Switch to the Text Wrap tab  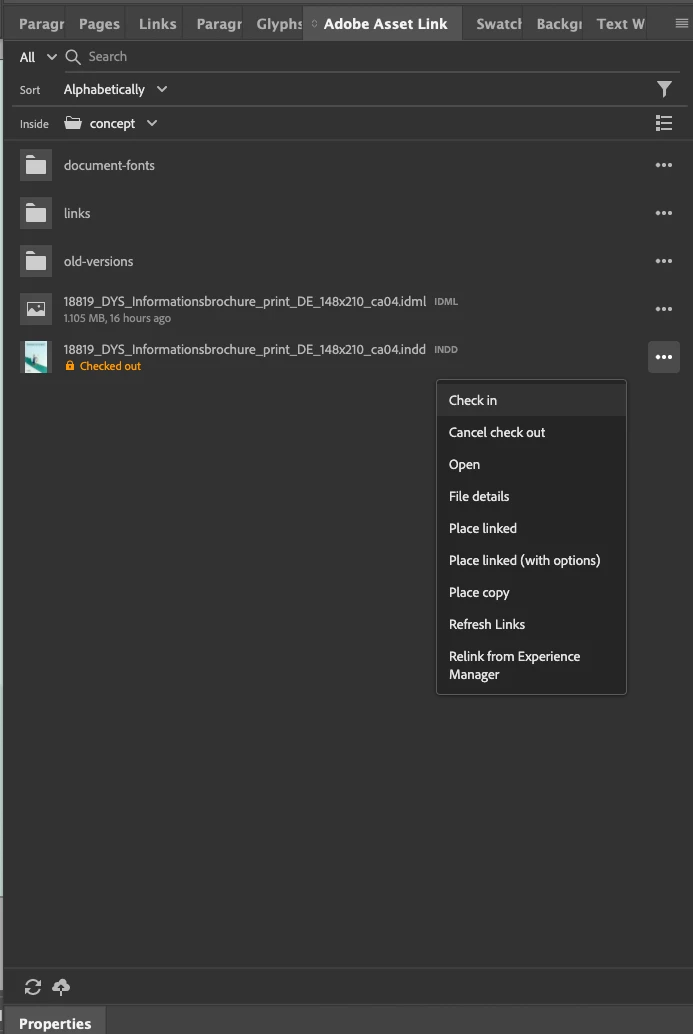(620, 24)
